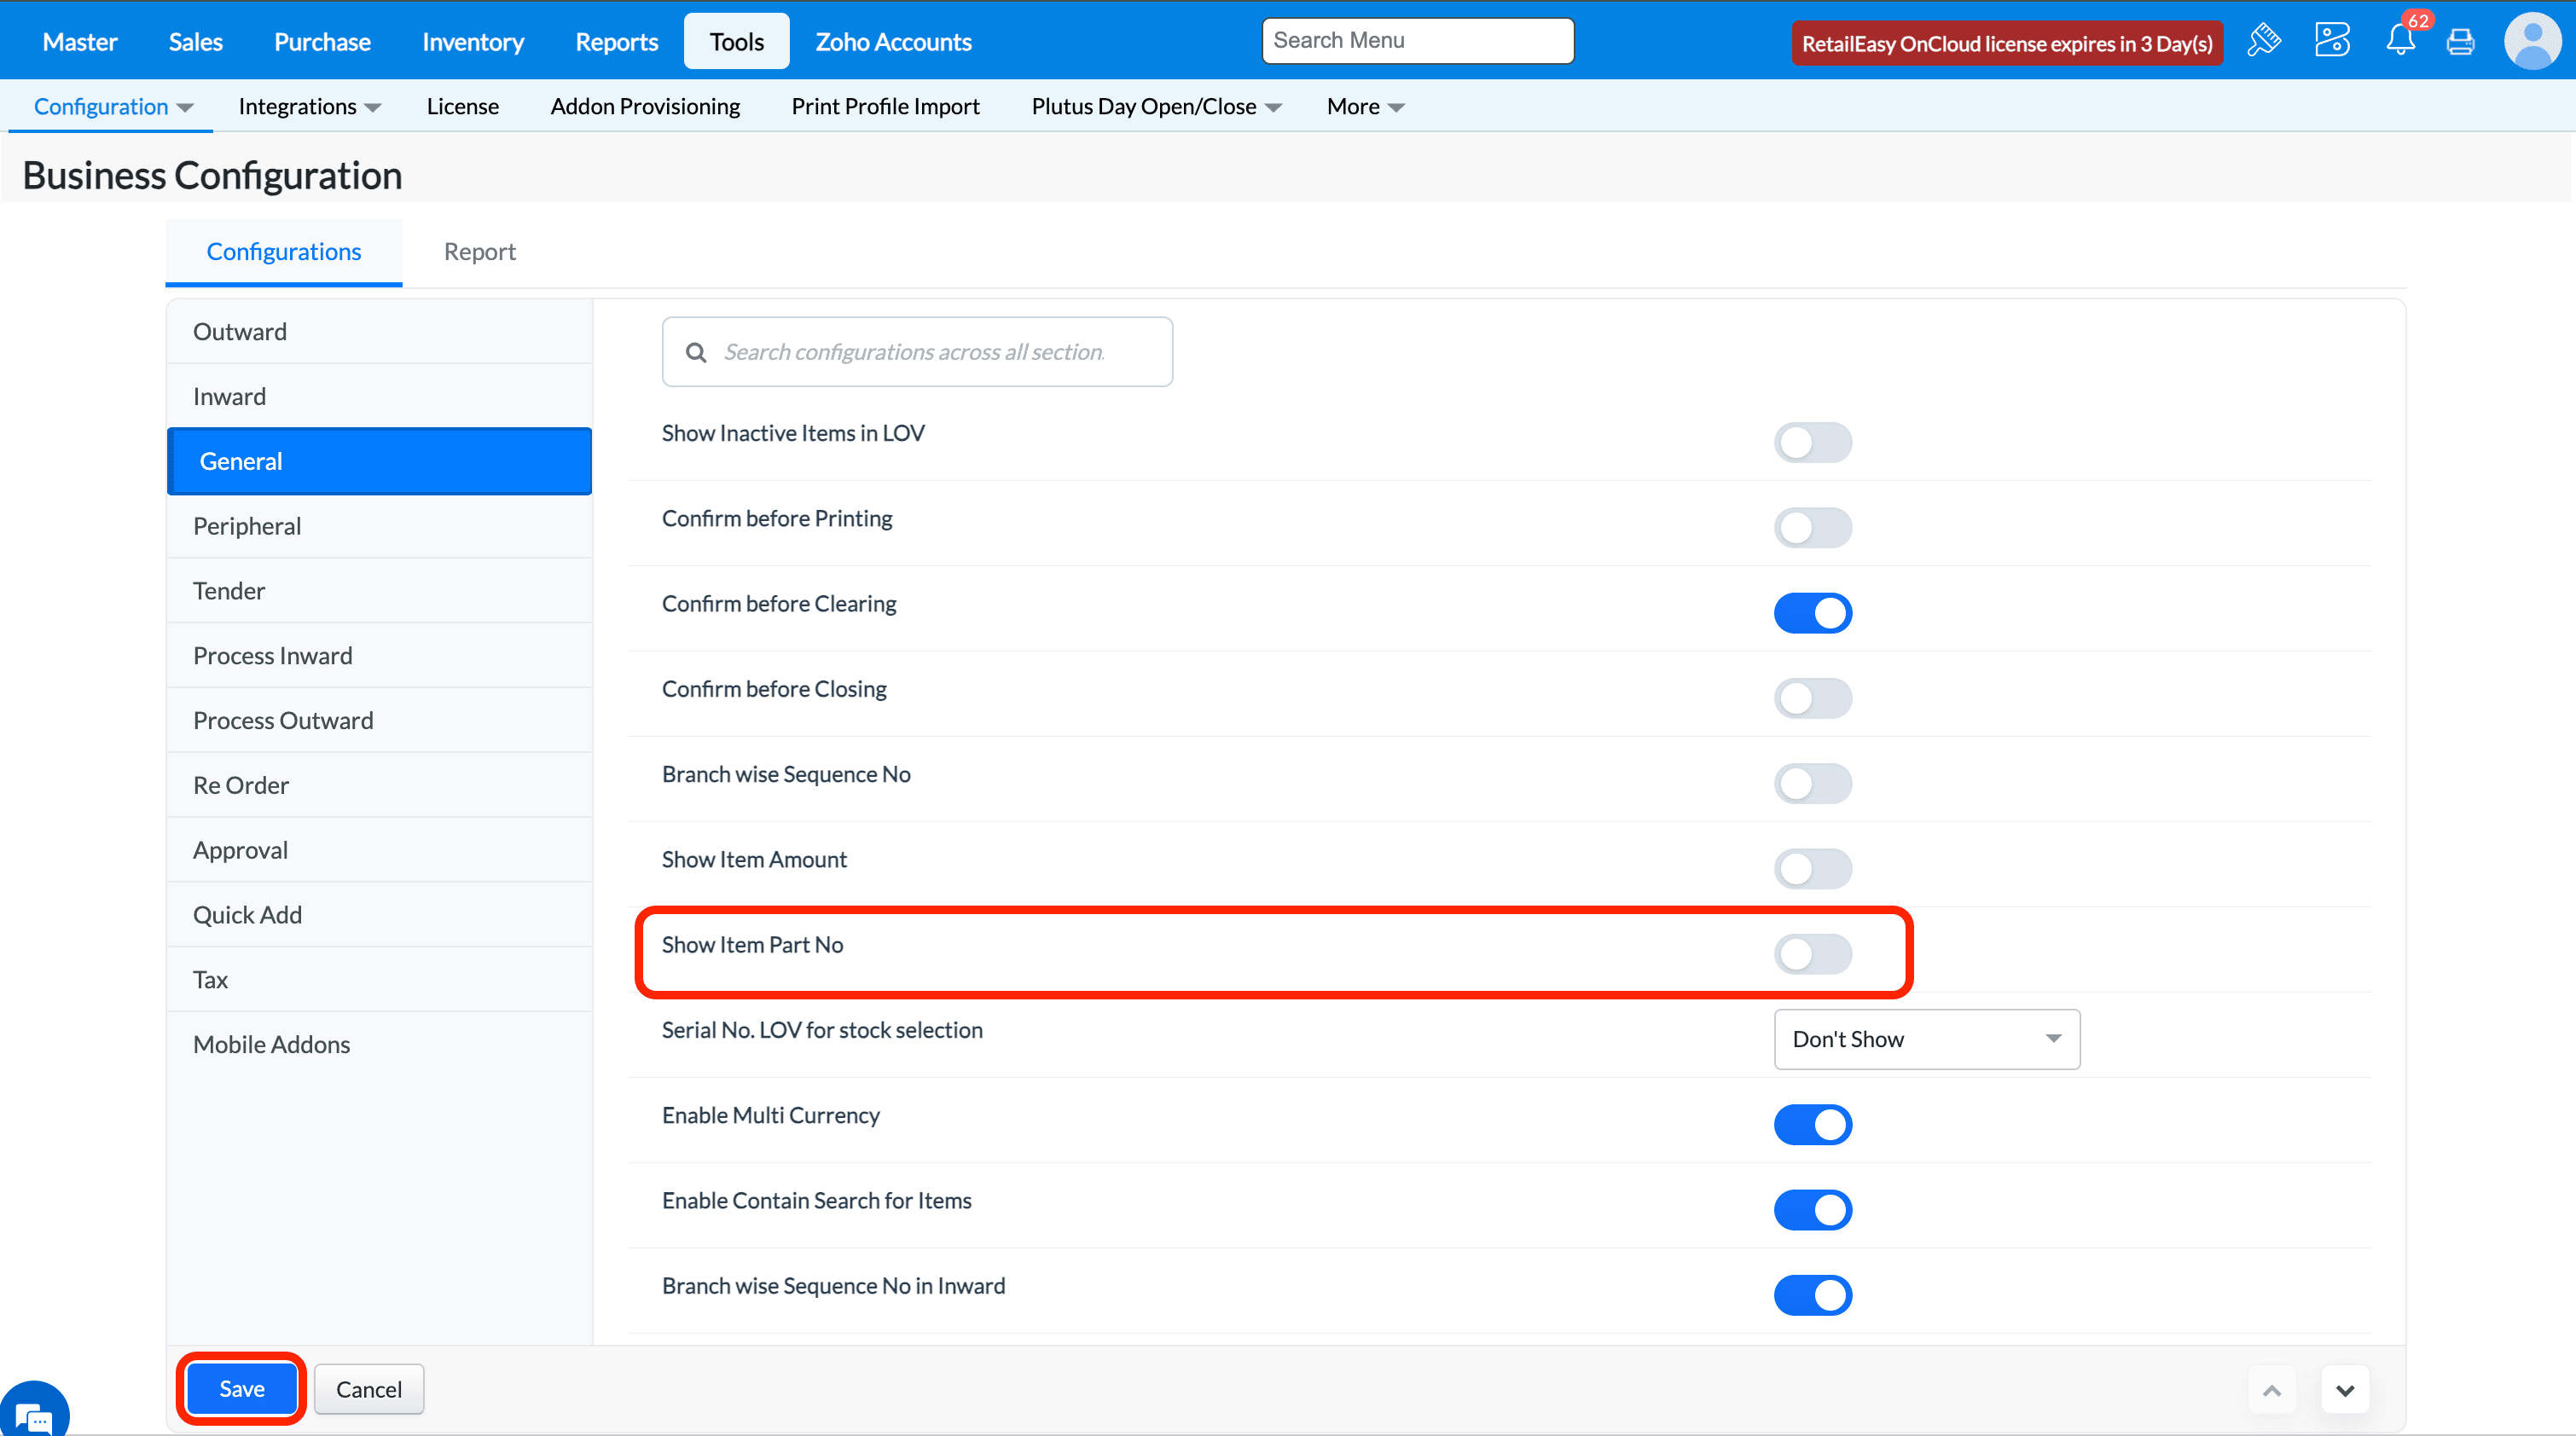This screenshot has width=2576, height=1436.
Task: Select the Peripheral section in sidebar
Action: coord(247,526)
